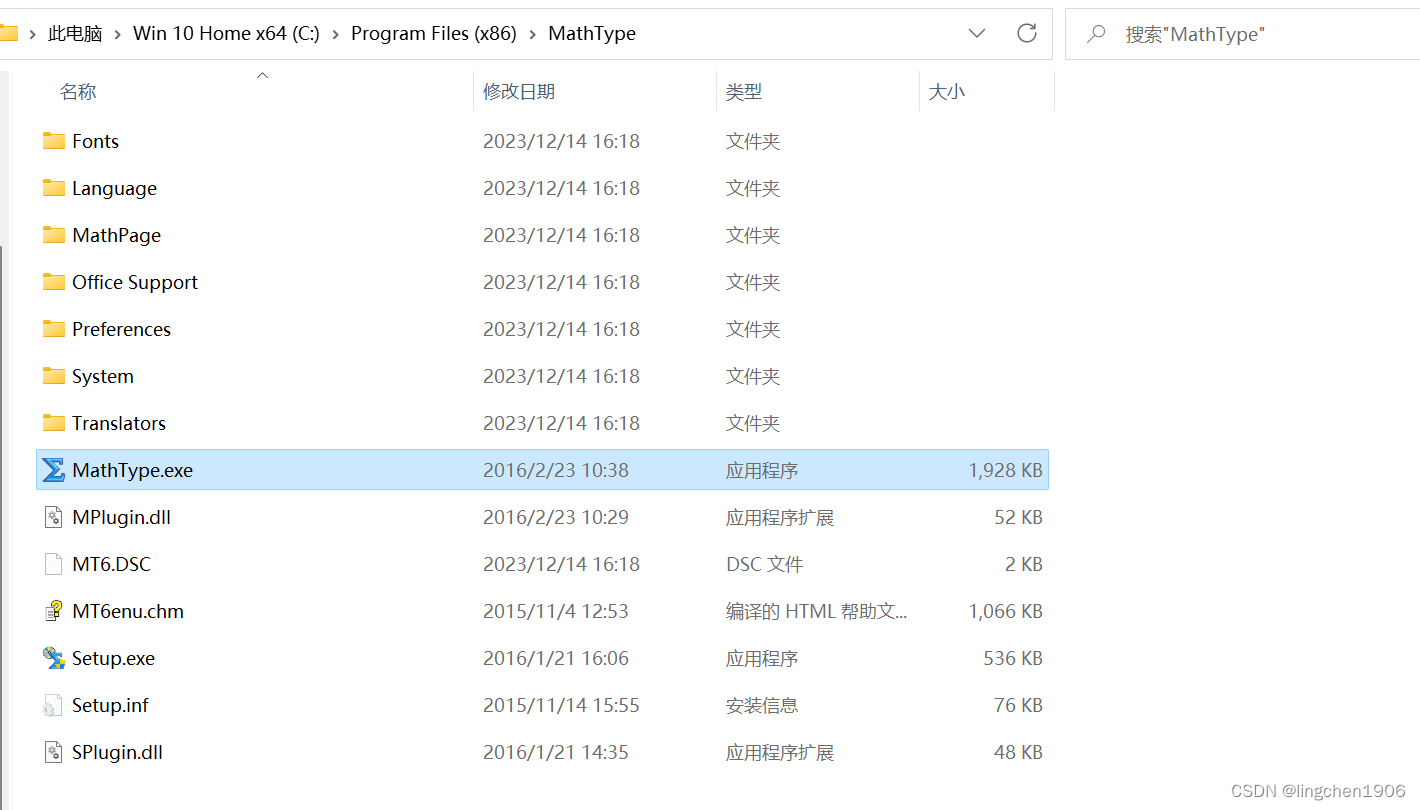1420x810 pixels.
Task: Click the 搜索"MathType" search box
Action: point(1242,34)
